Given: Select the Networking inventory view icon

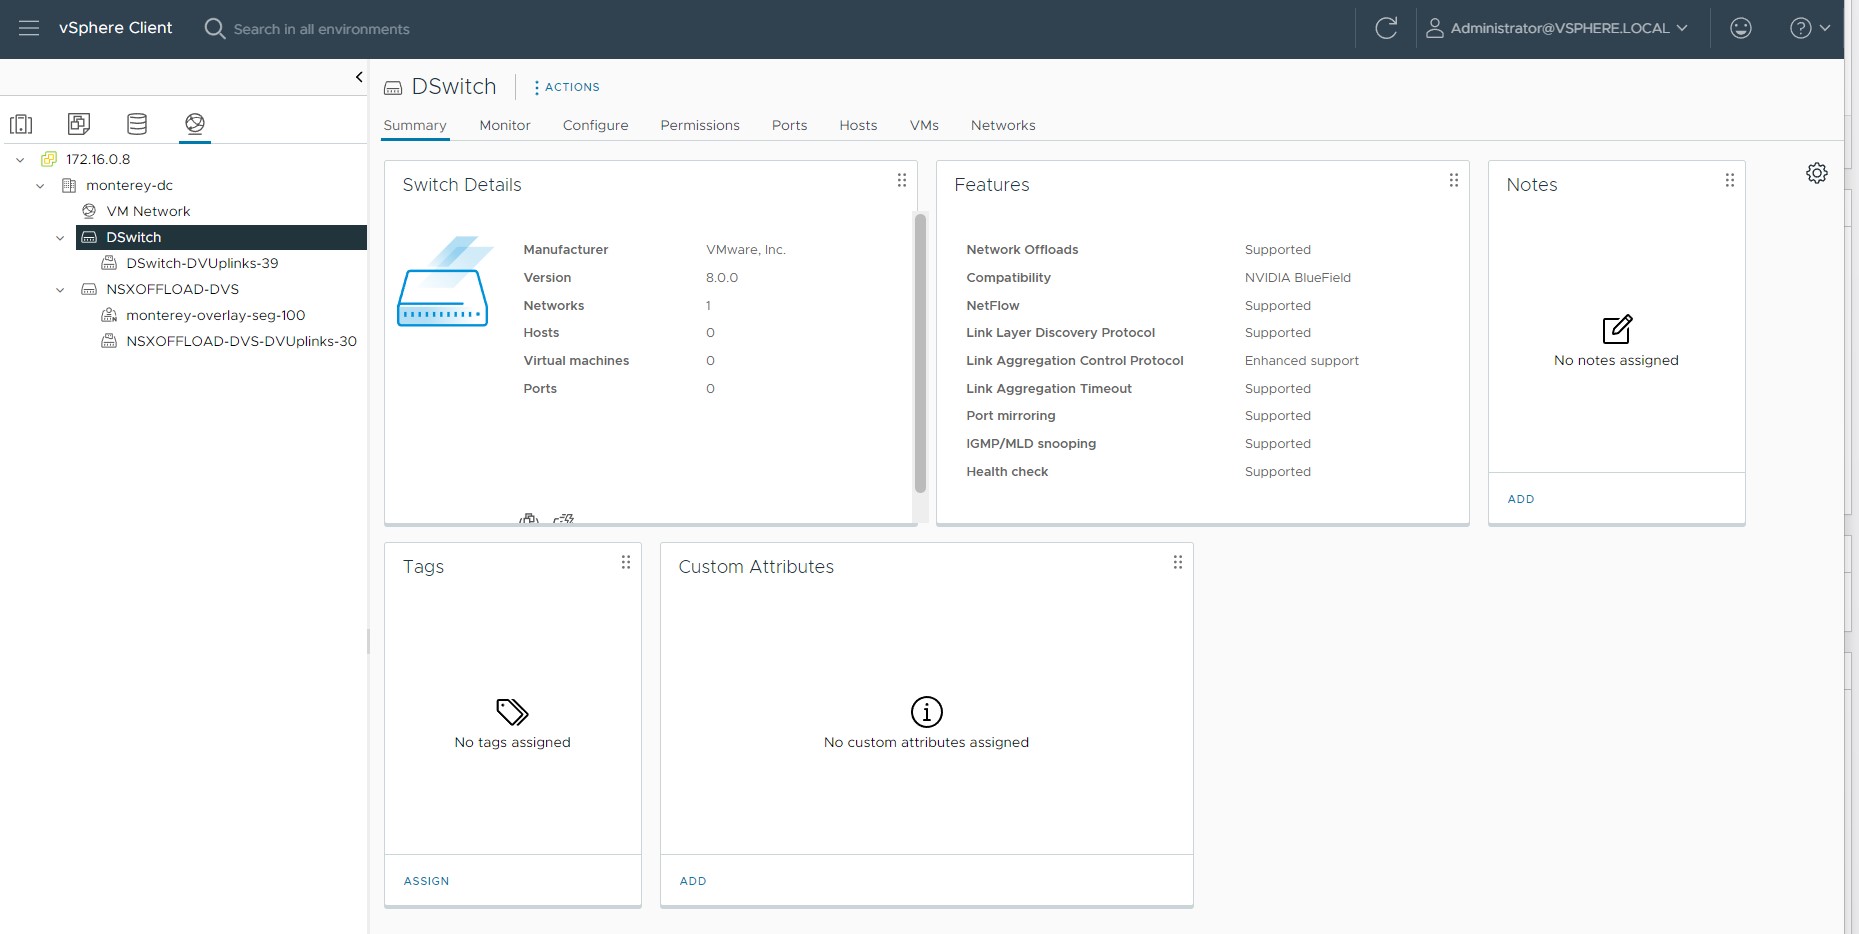Looking at the screenshot, I should 195,124.
